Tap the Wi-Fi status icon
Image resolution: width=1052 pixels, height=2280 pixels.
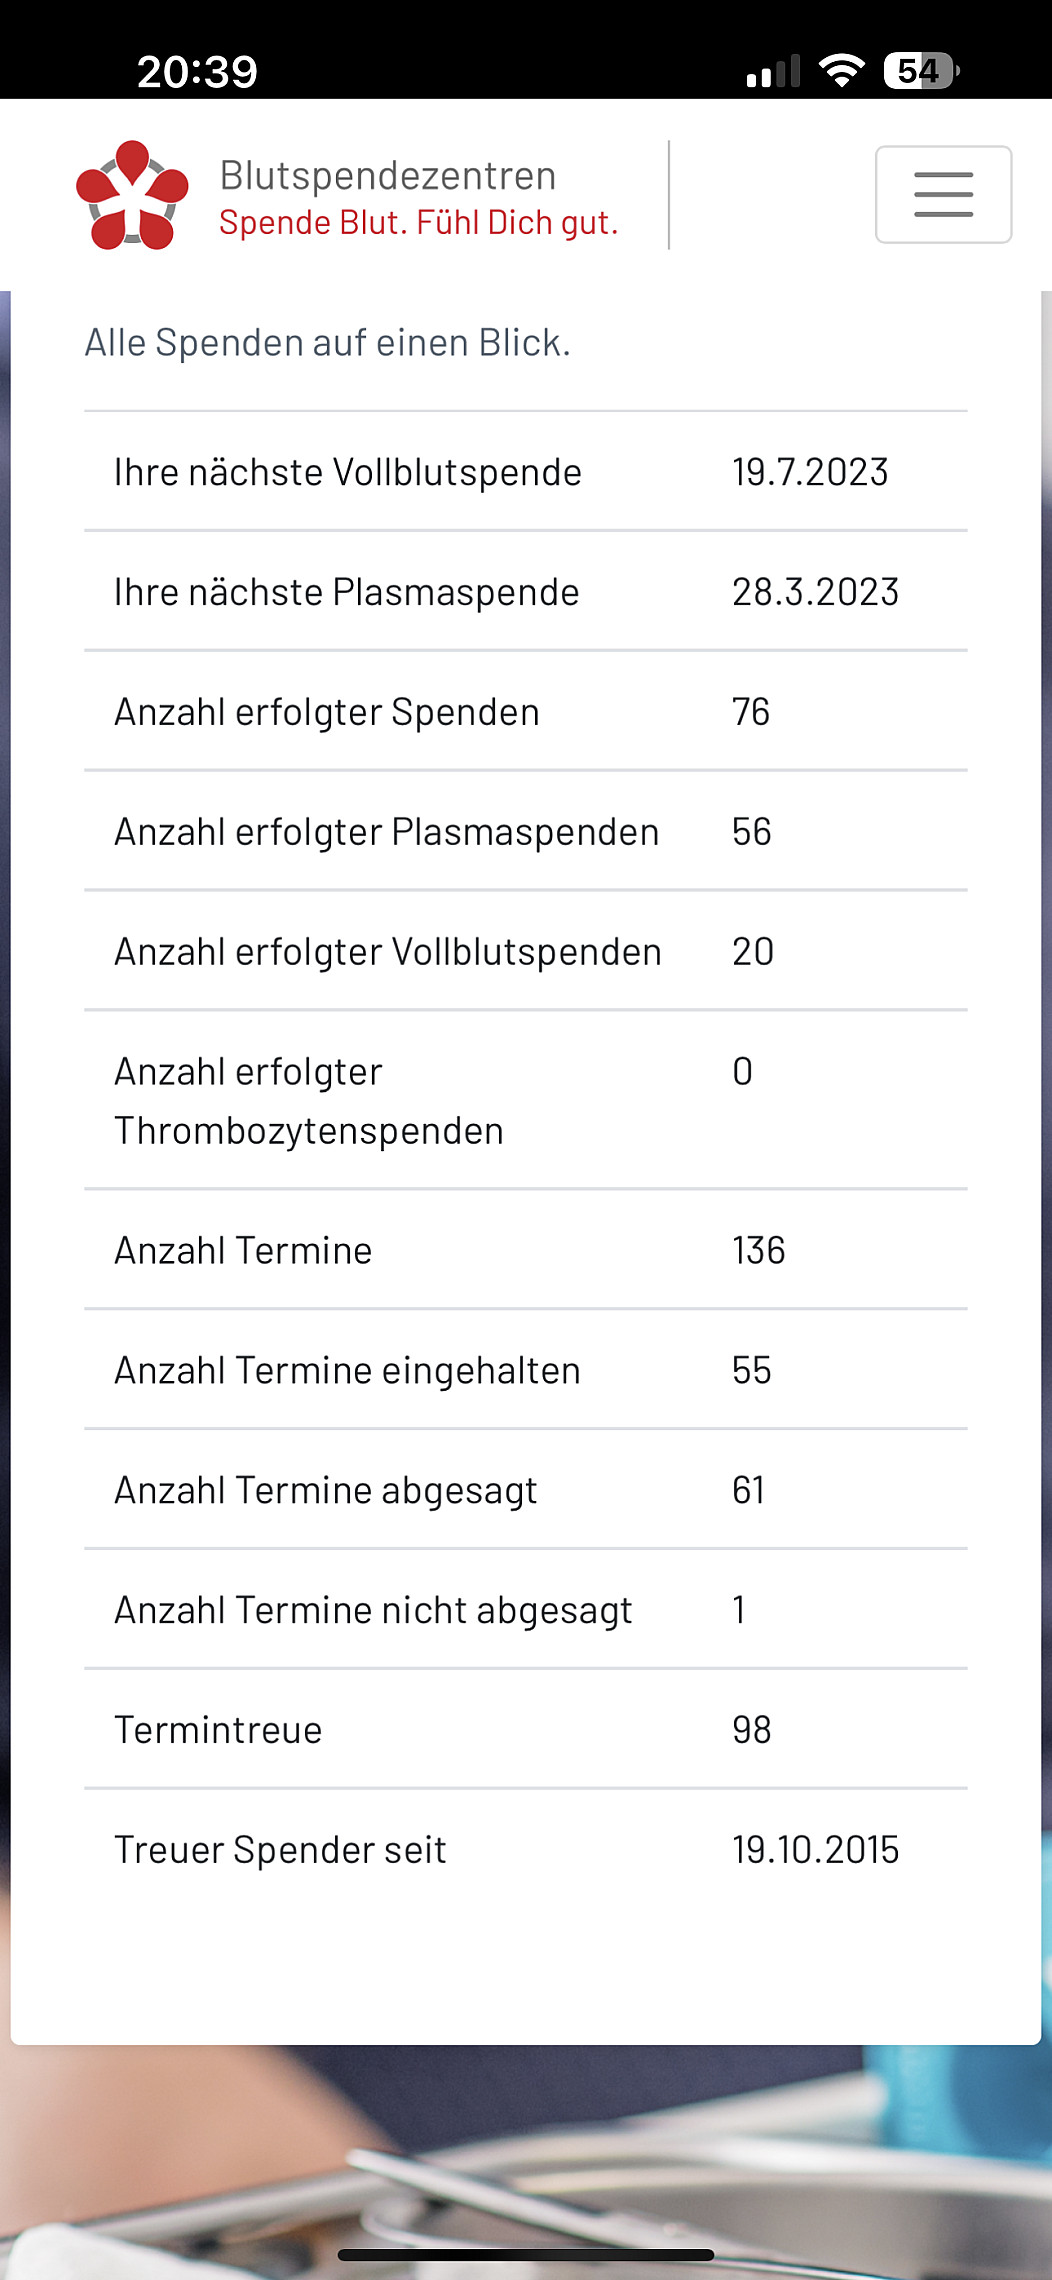click(841, 71)
